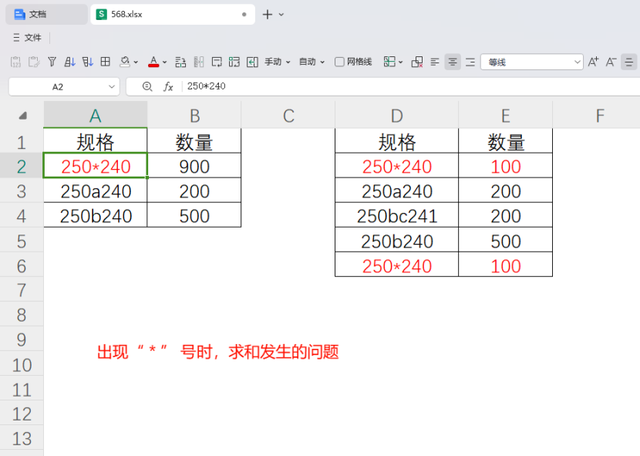Click the Name Box showing A2
The image size is (640, 456).
pos(58,87)
